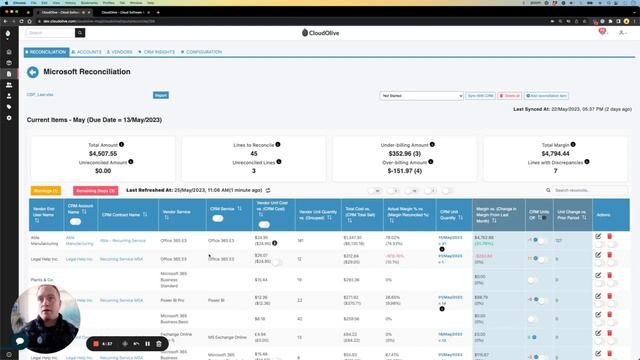Toggle the CRM Account Name header switch
Image resolution: width=640 pixels, height=360 pixels.
[x=76, y=222]
